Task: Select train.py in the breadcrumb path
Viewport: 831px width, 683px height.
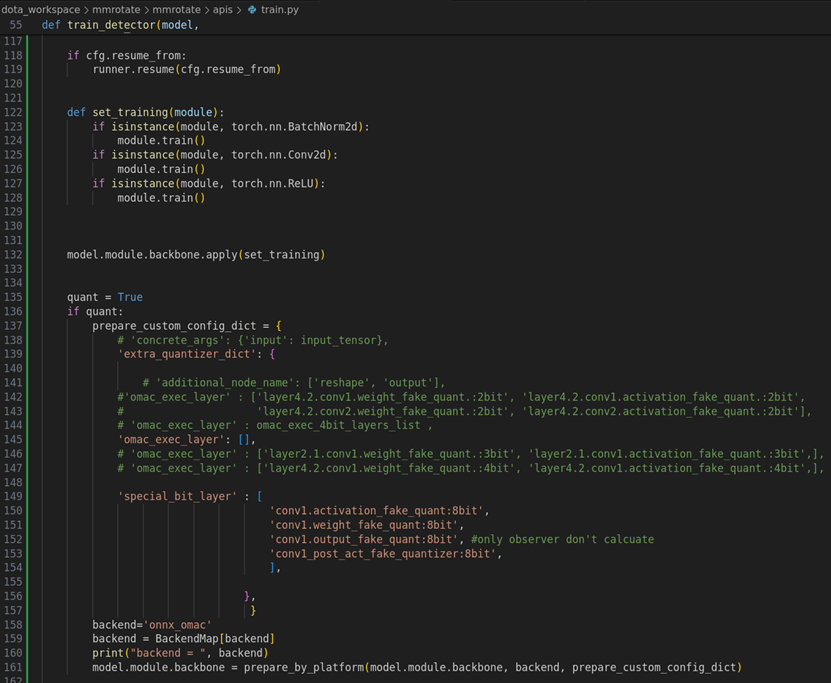Action: click(x=279, y=9)
